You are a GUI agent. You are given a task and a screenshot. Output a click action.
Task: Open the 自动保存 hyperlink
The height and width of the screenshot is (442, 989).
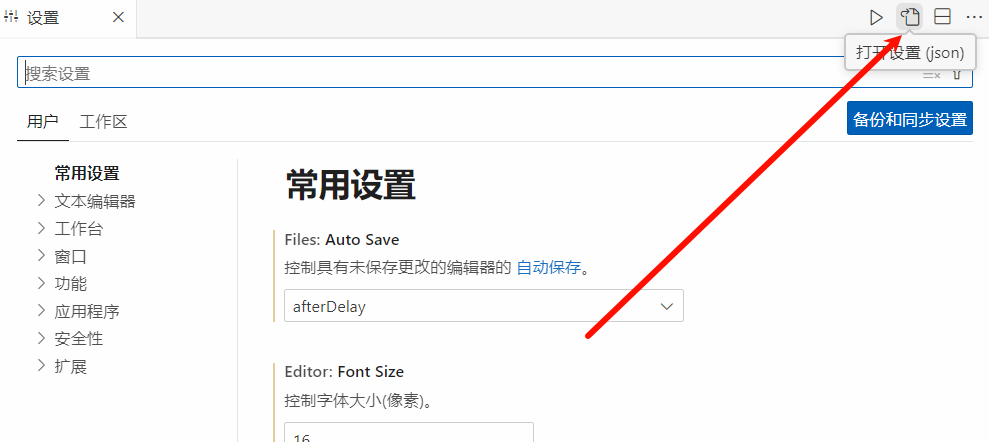coord(548,268)
